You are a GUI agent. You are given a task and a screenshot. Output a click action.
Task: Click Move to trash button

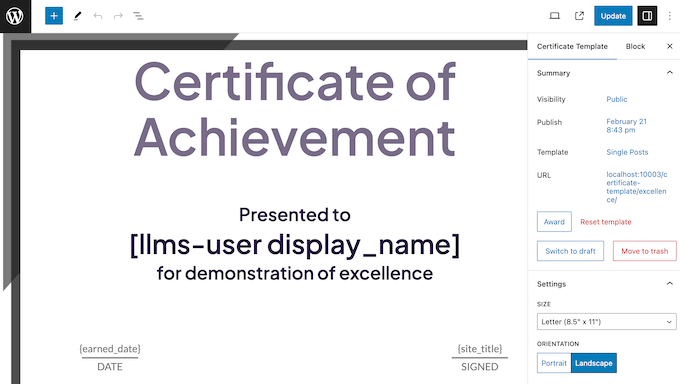pyautogui.click(x=644, y=251)
